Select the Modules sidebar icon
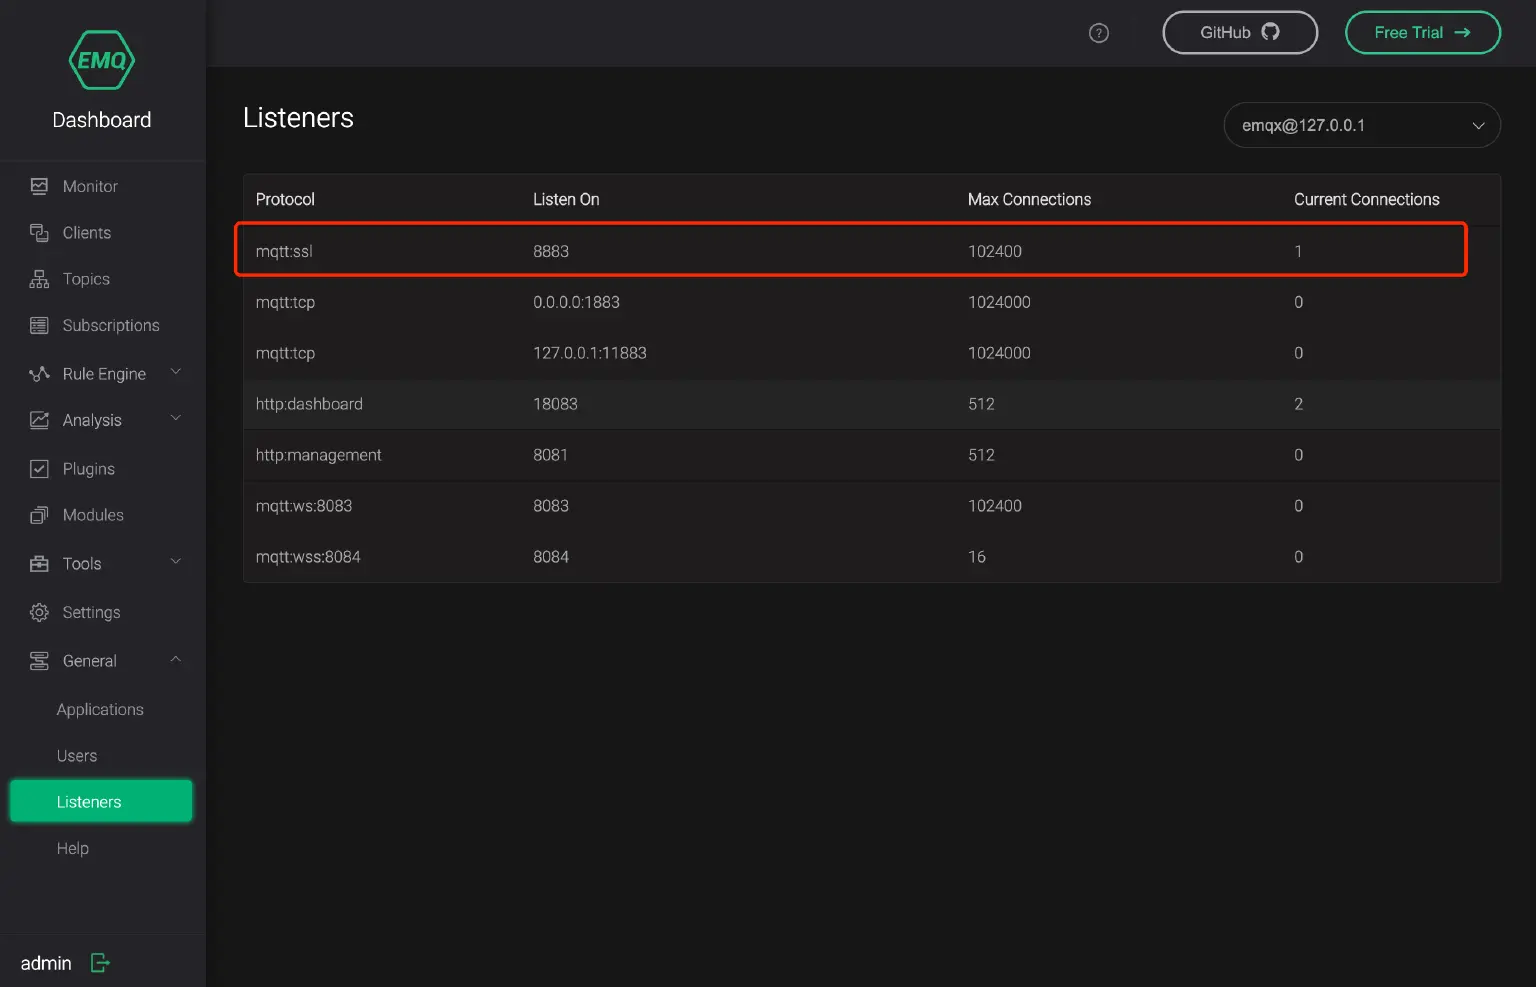The width and height of the screenshot is (1536, 987). pos(90,515)
